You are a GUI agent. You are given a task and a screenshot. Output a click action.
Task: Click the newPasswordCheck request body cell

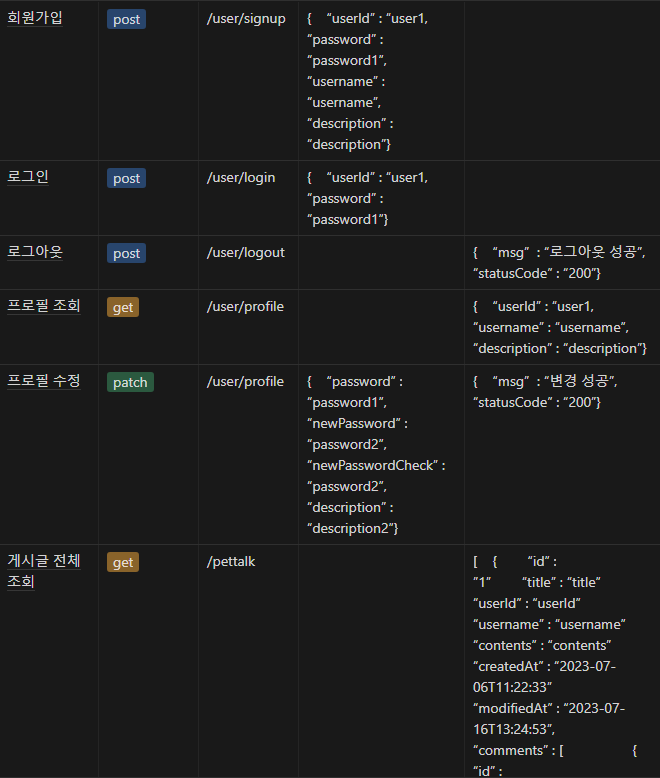[381, 454]
